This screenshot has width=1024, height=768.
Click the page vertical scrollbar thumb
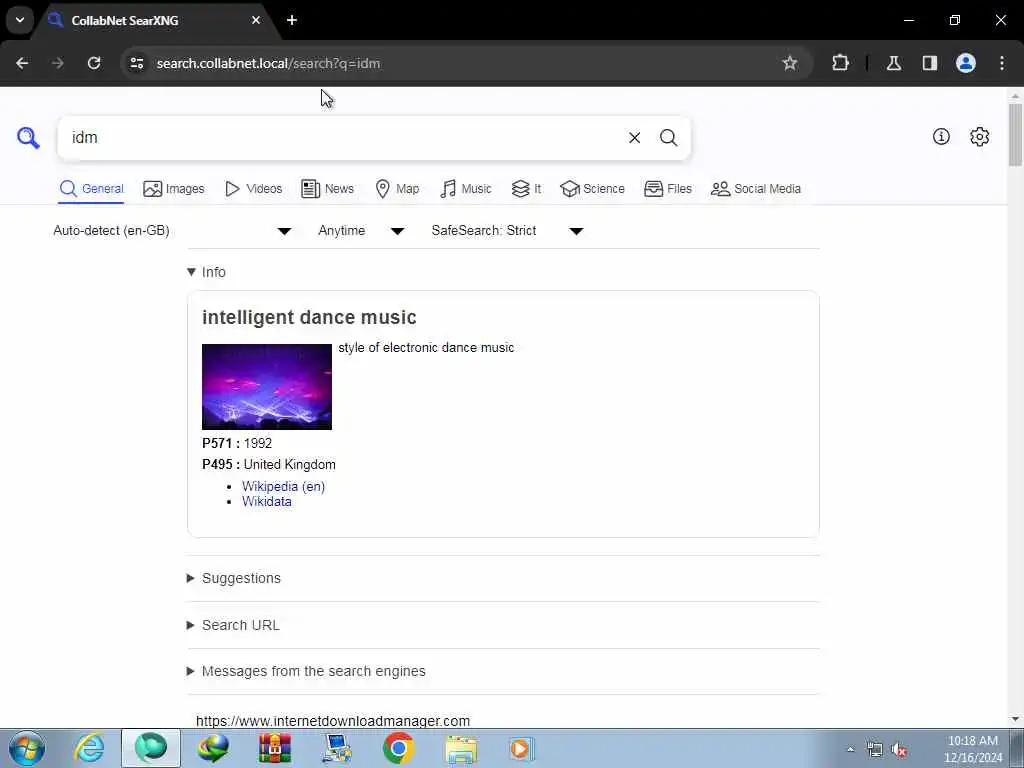click(x=1016, y=135)
